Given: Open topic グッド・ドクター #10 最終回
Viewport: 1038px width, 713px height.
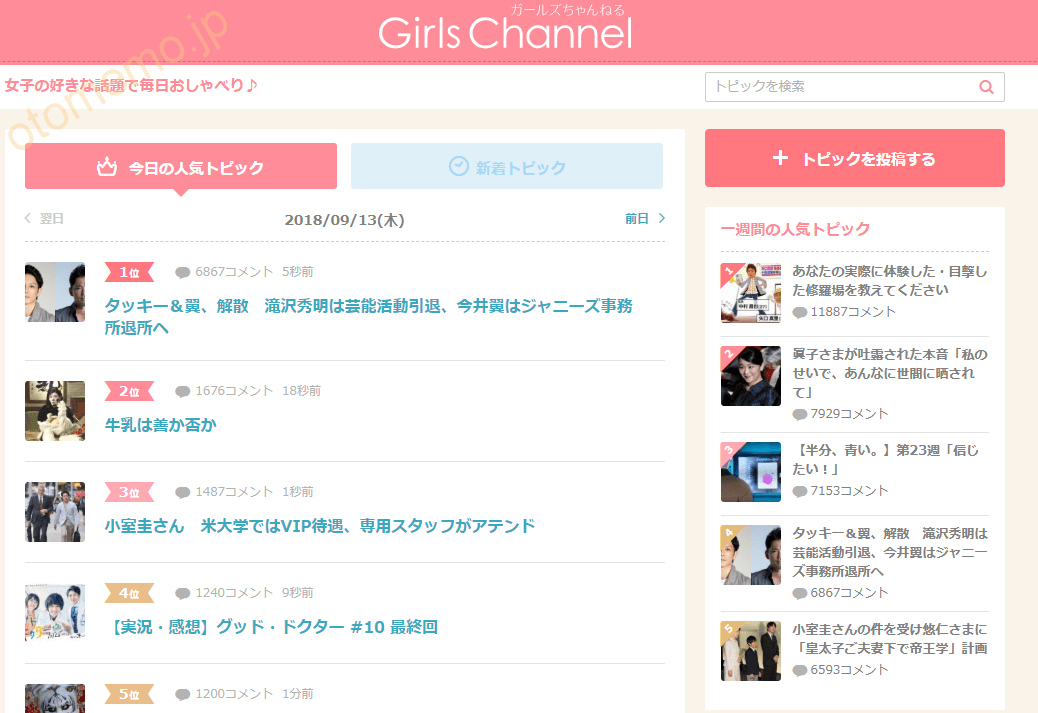Looking at the screenshot, I should pos(271,627).
